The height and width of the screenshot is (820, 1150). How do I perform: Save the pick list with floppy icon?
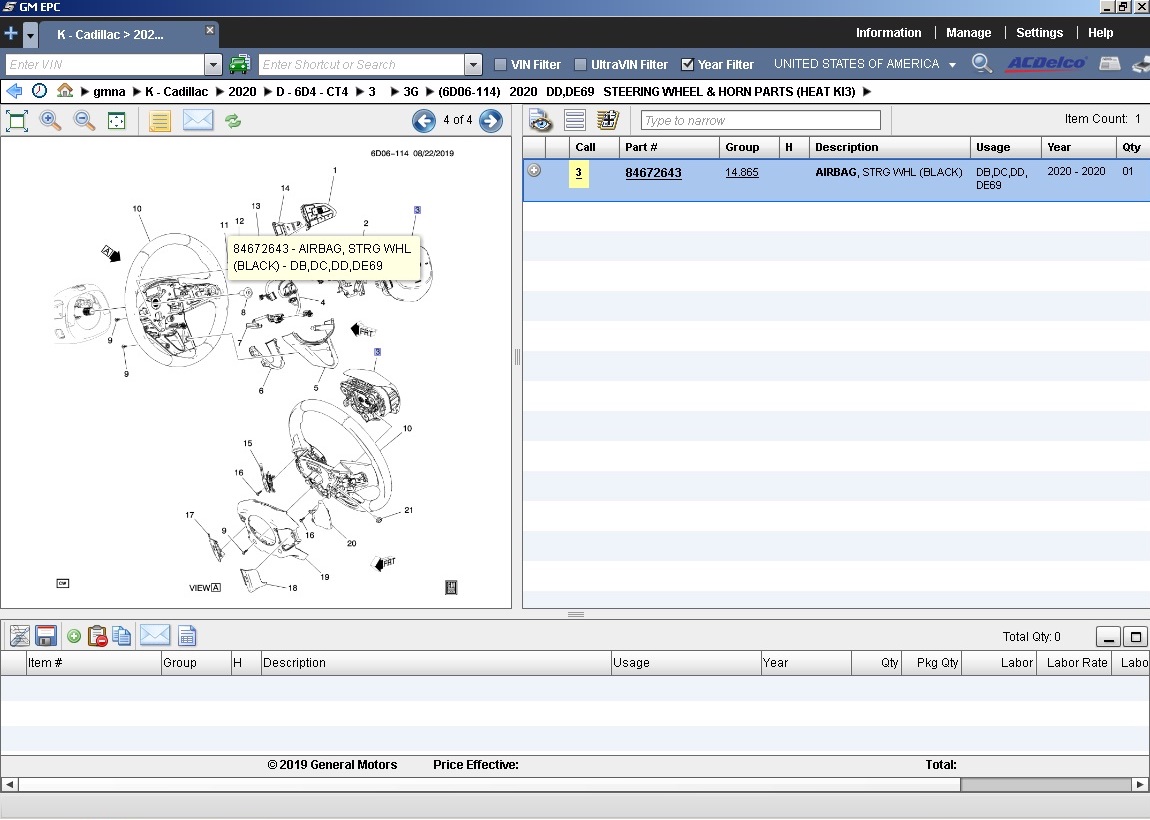(x=46, y=636)
